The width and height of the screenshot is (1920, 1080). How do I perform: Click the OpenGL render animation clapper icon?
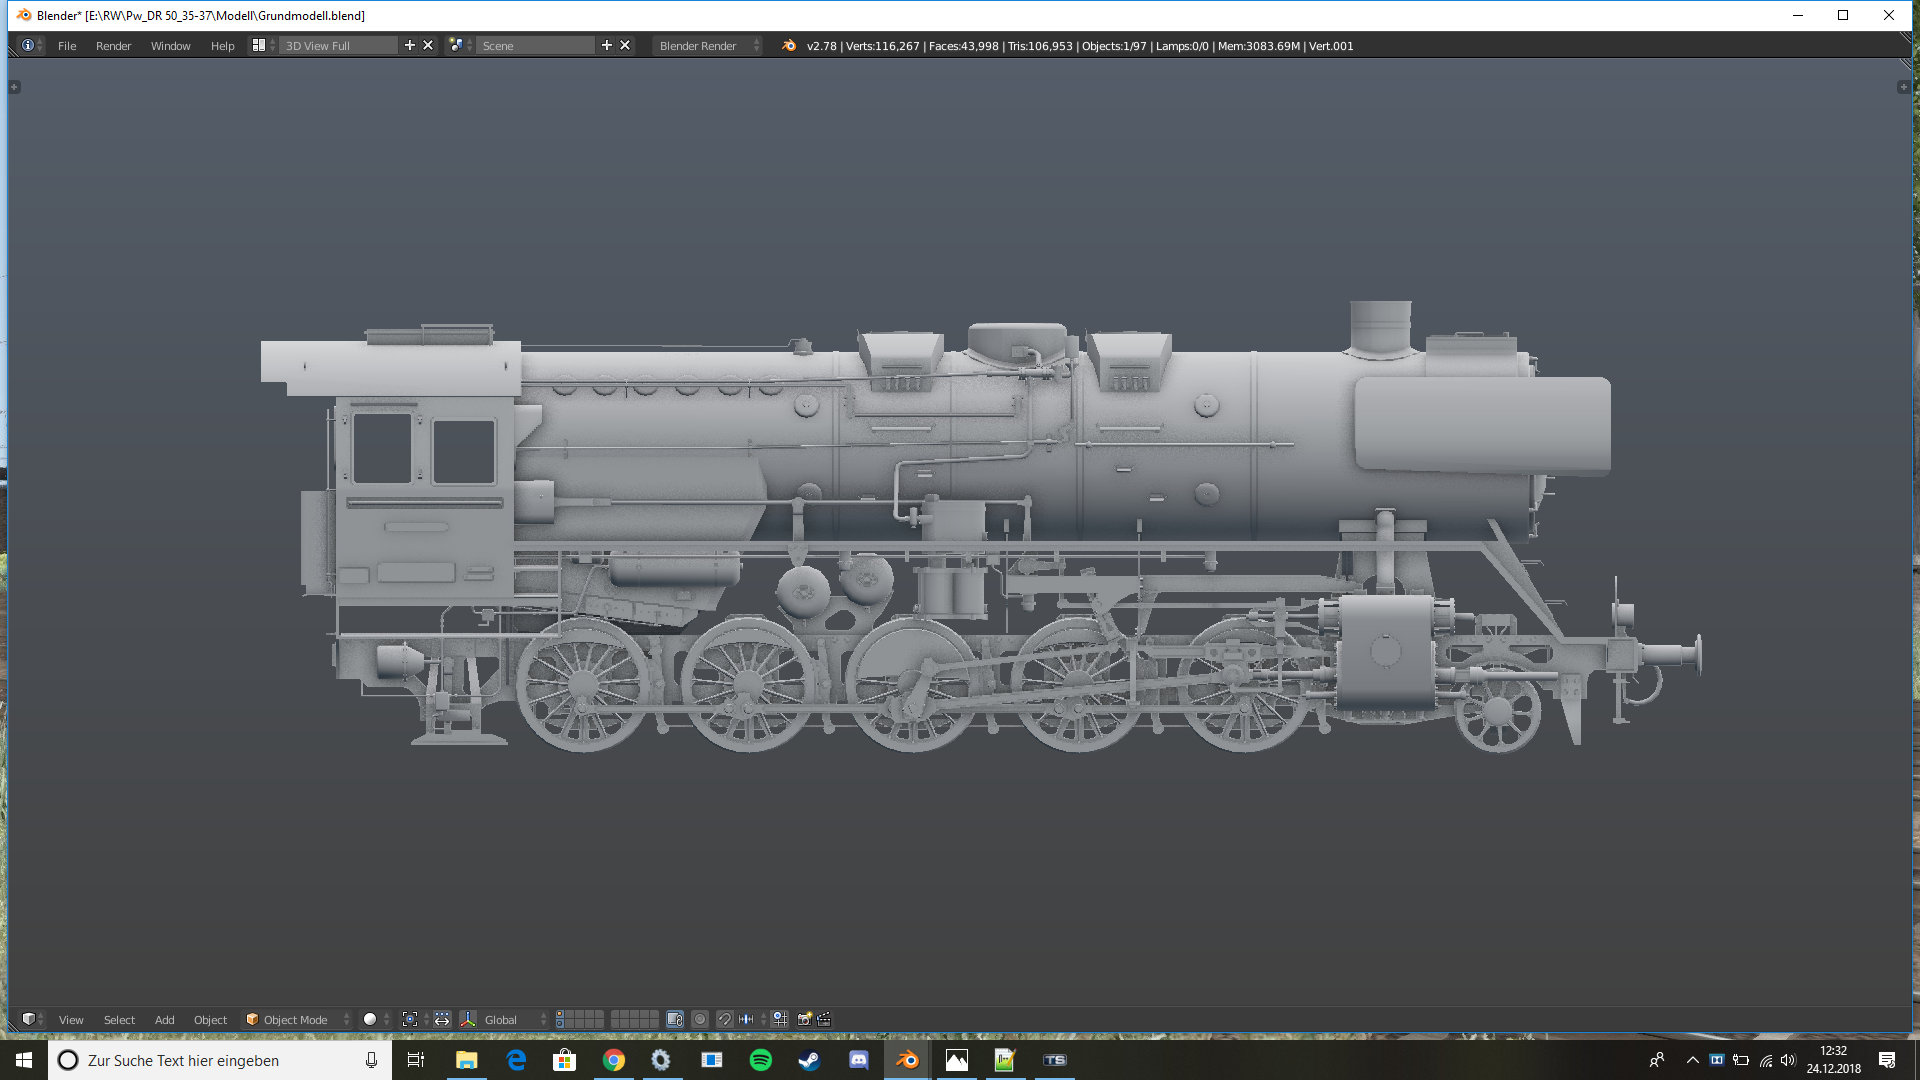click(x=824, y=1020)
